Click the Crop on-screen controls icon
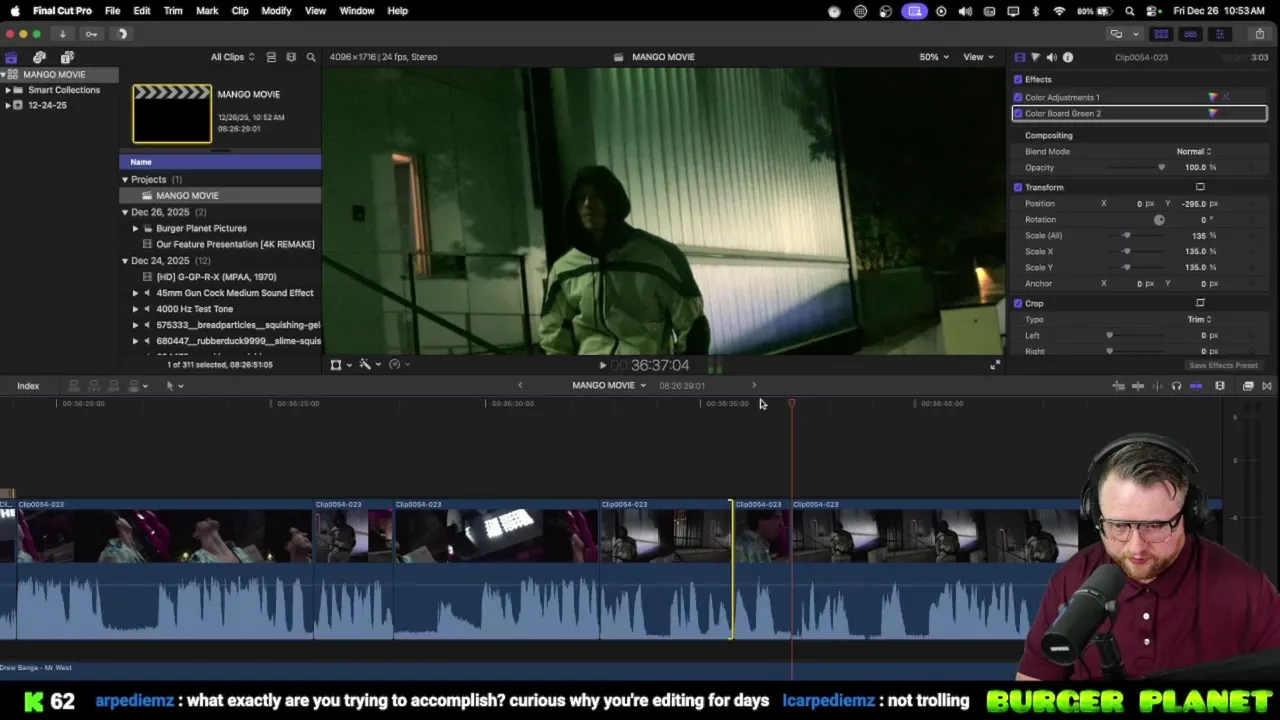 (1200, 303)
